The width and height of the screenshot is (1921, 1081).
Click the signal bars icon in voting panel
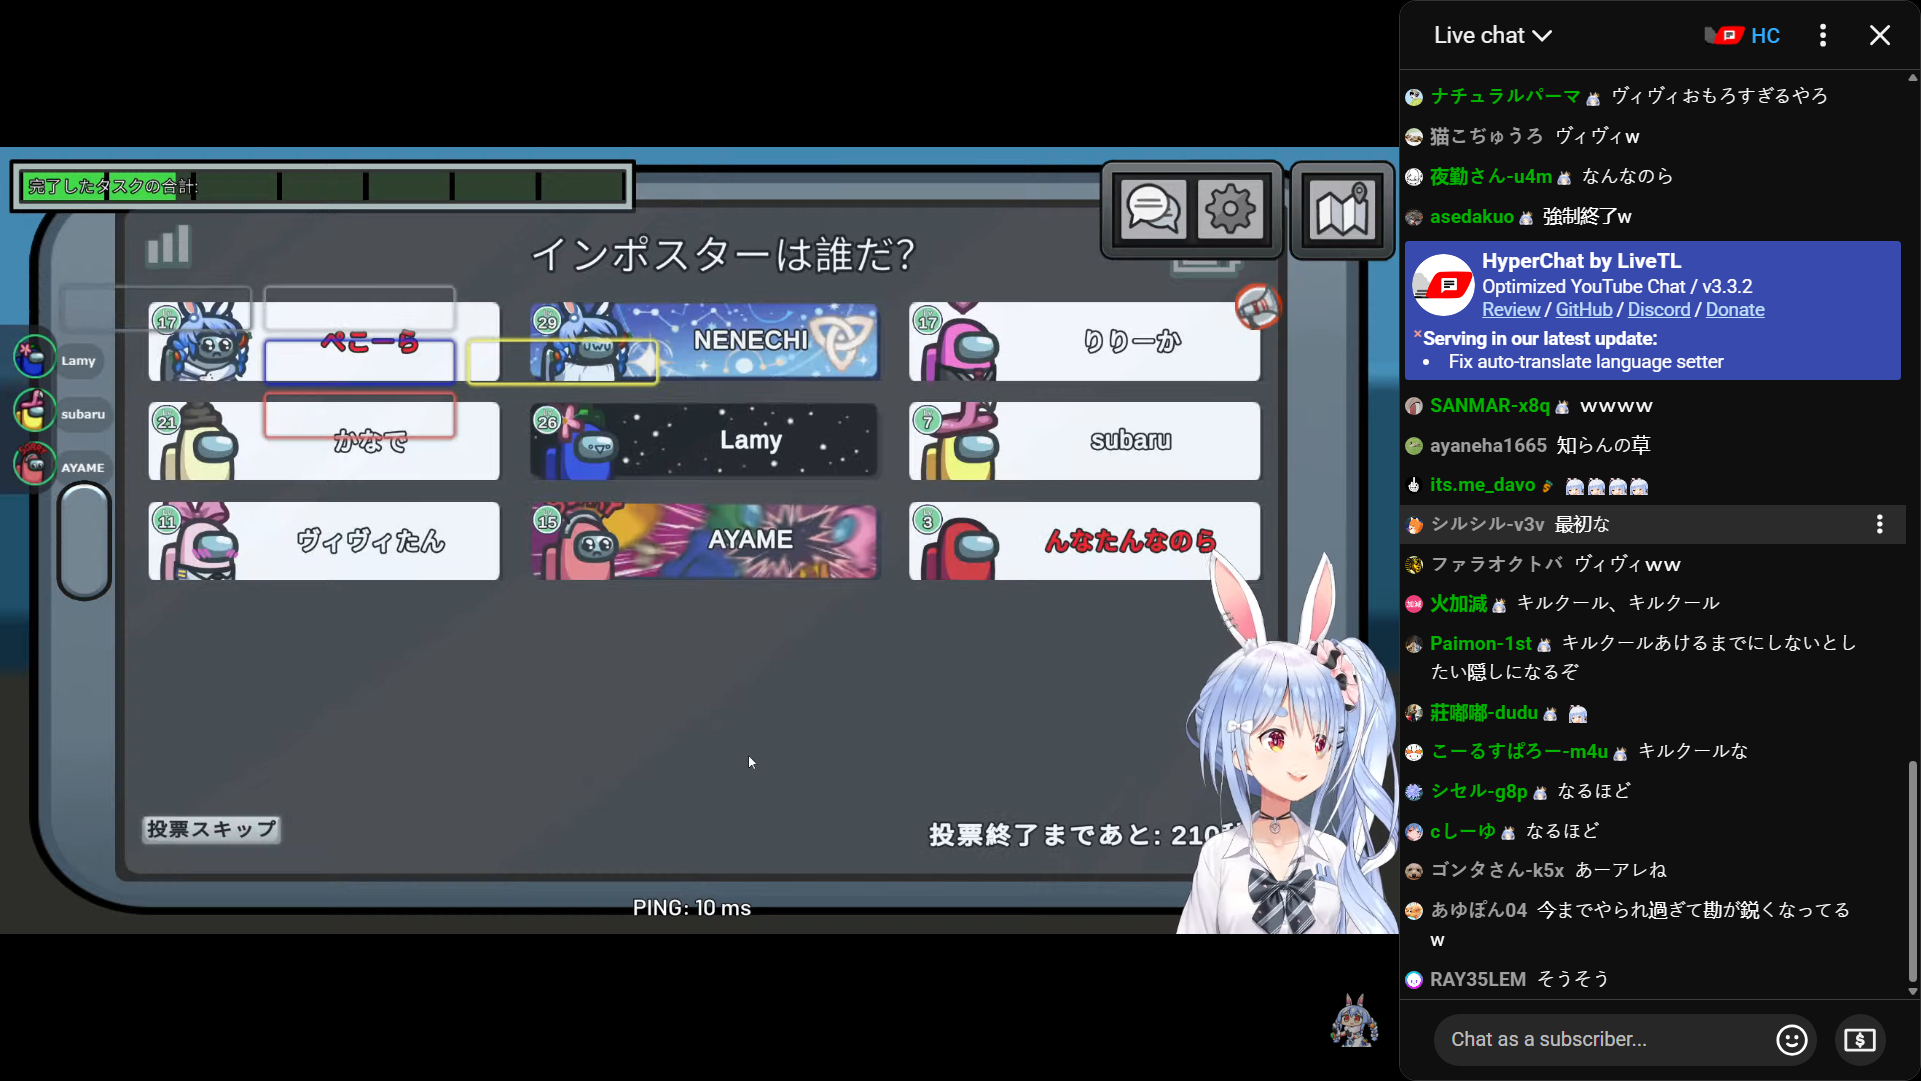click(168, 245)
